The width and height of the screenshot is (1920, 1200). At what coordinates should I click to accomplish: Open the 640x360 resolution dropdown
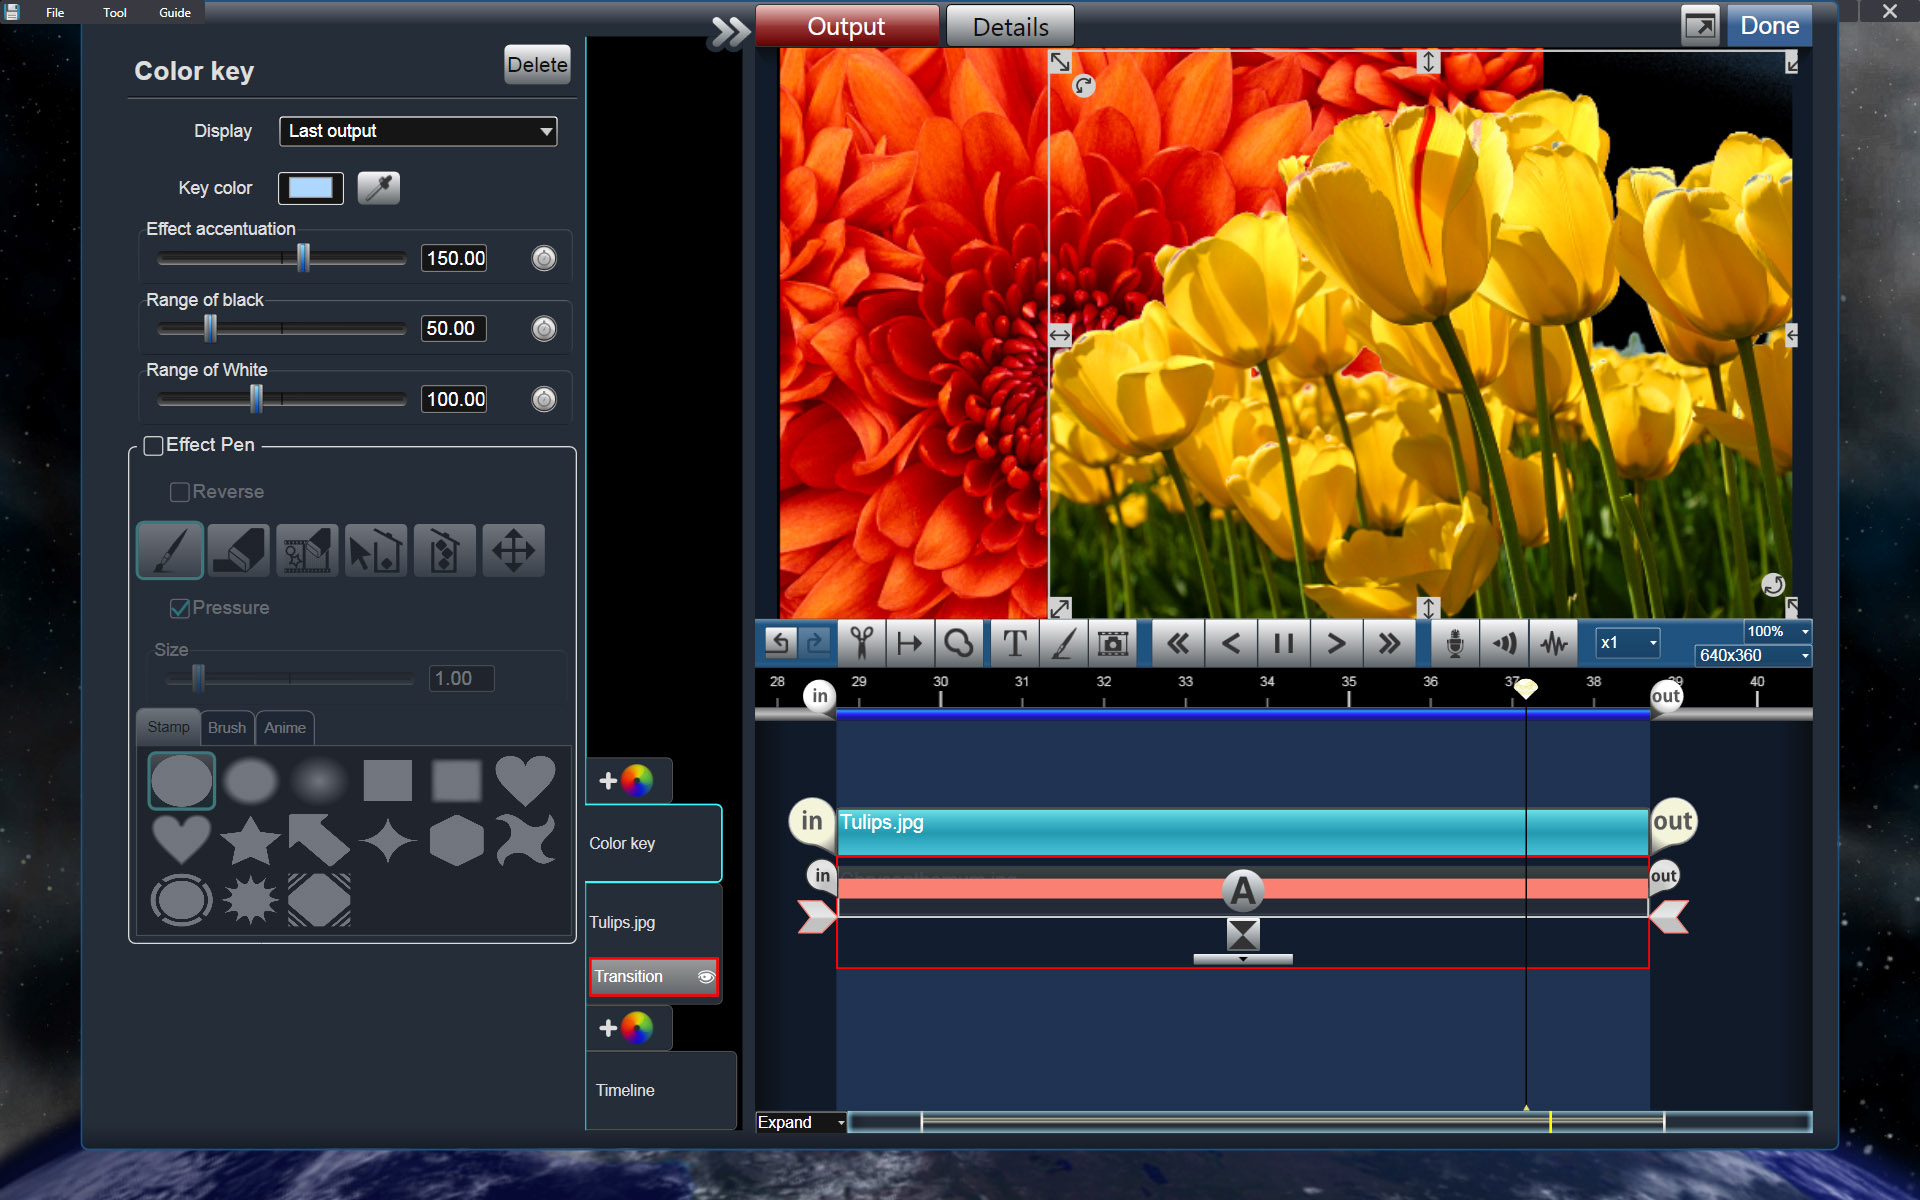coord(1753,656)
